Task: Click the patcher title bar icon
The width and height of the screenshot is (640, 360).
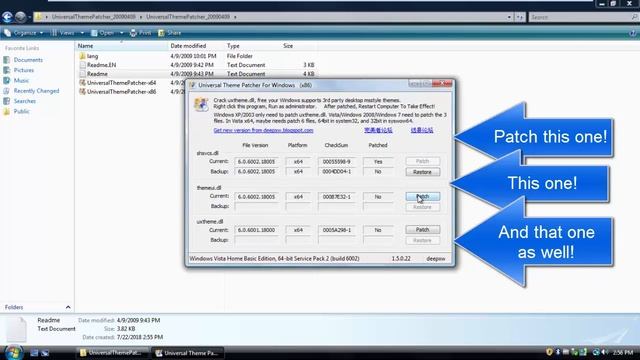Action: pos(193,85)
